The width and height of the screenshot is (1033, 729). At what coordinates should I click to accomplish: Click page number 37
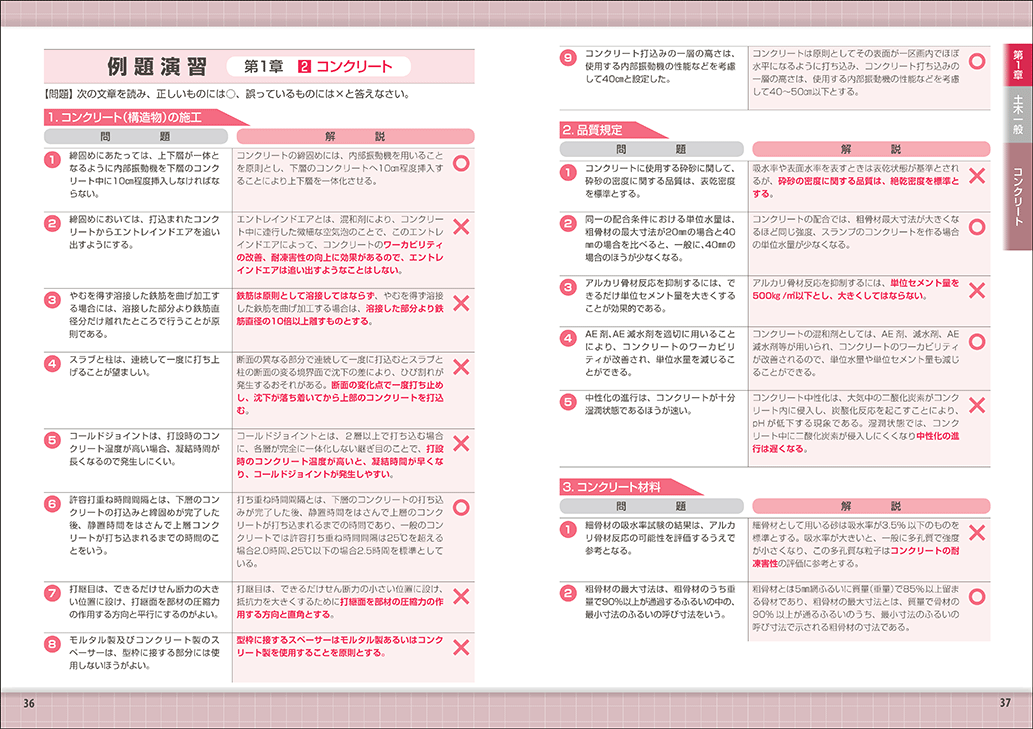(1005, 703)
